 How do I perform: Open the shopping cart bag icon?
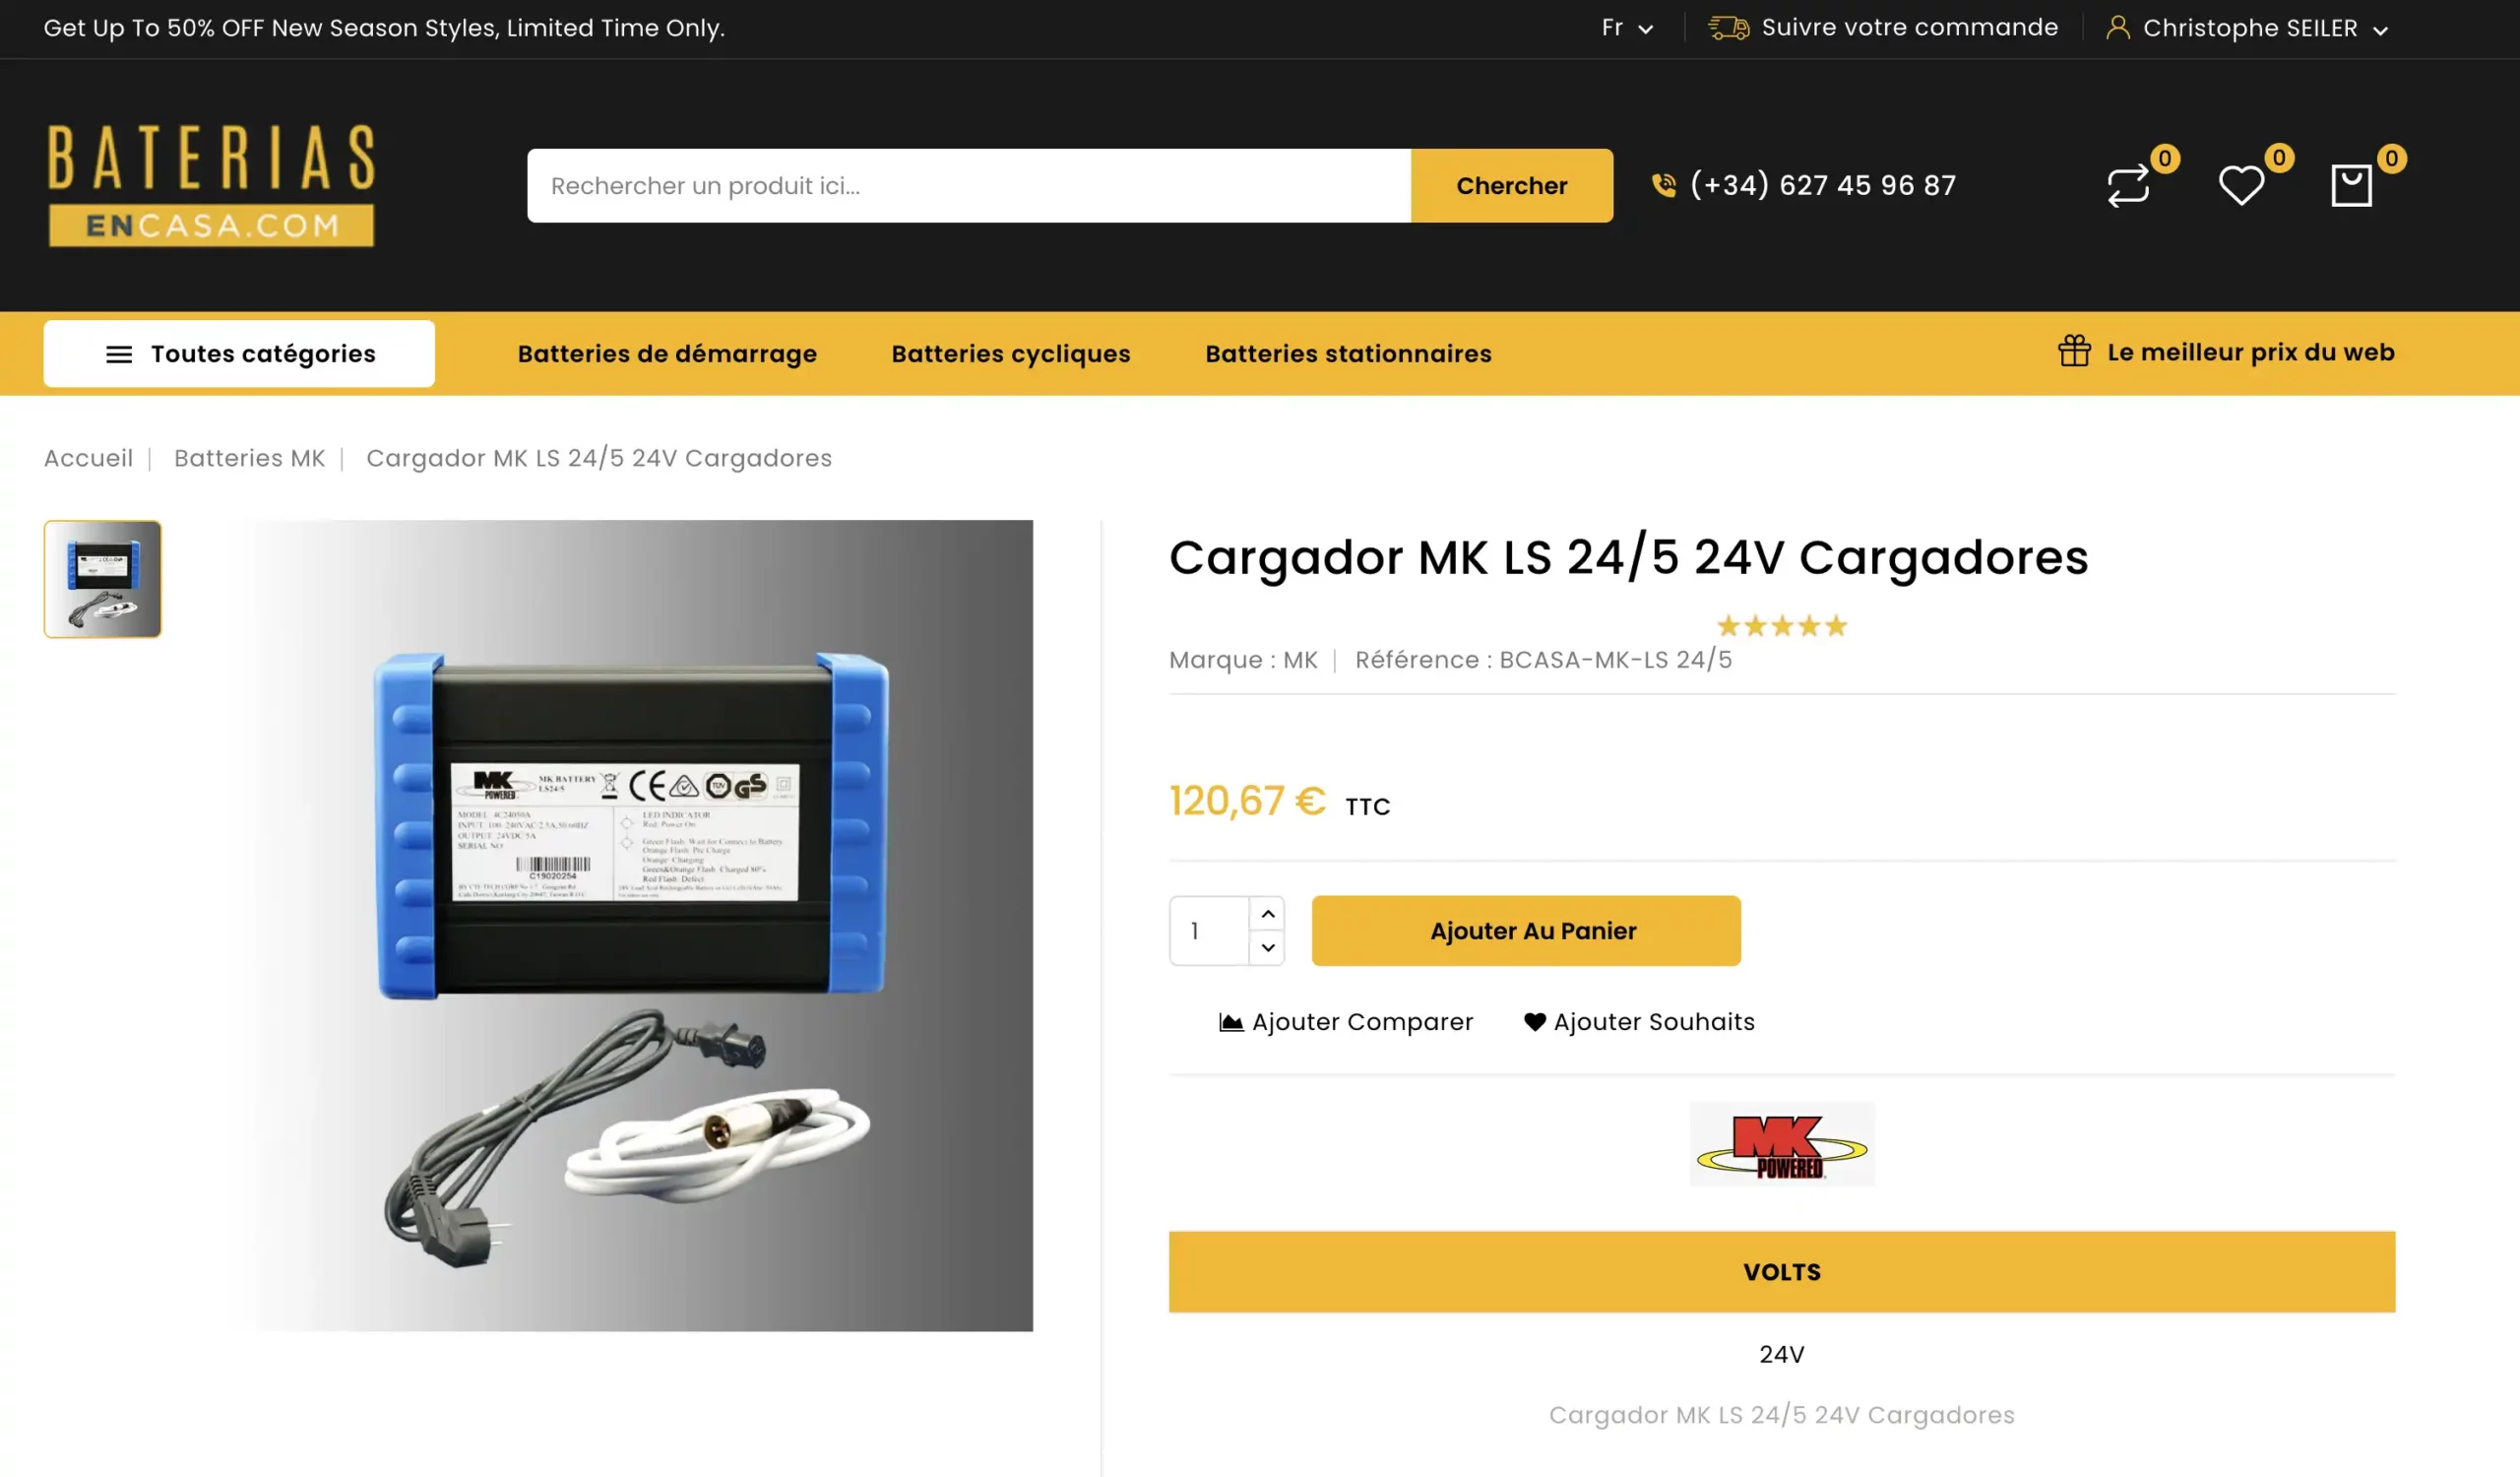[x=2351, y=186]
